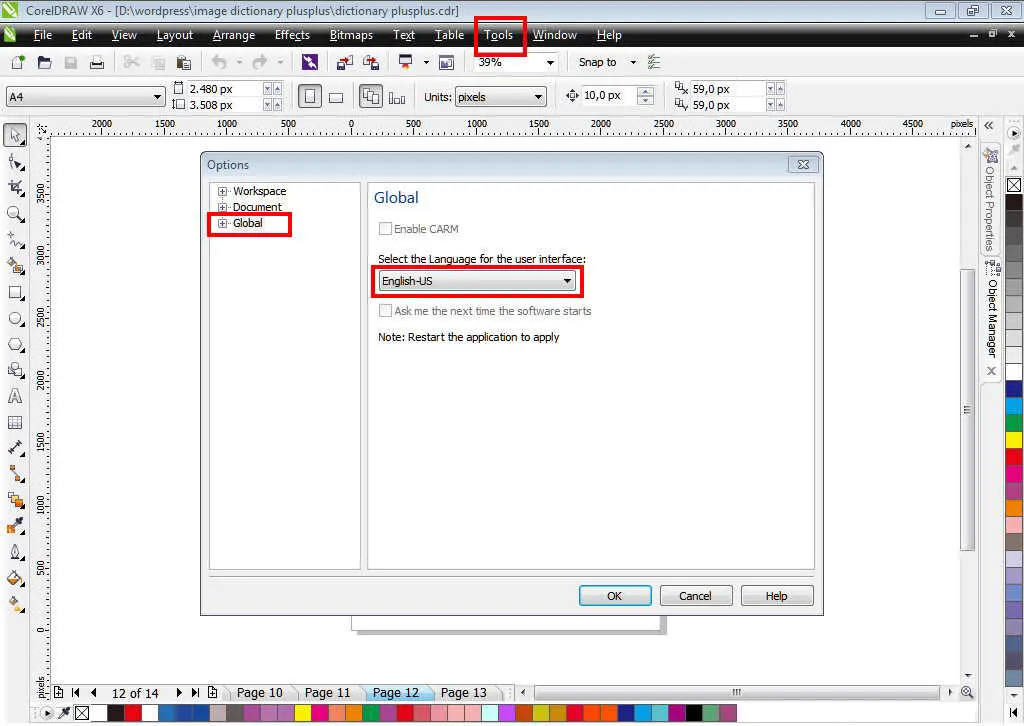Go to next page arrow
The height and width of the screenshot is (726, 1024).
pyautogui.click(x=179, y=693)
